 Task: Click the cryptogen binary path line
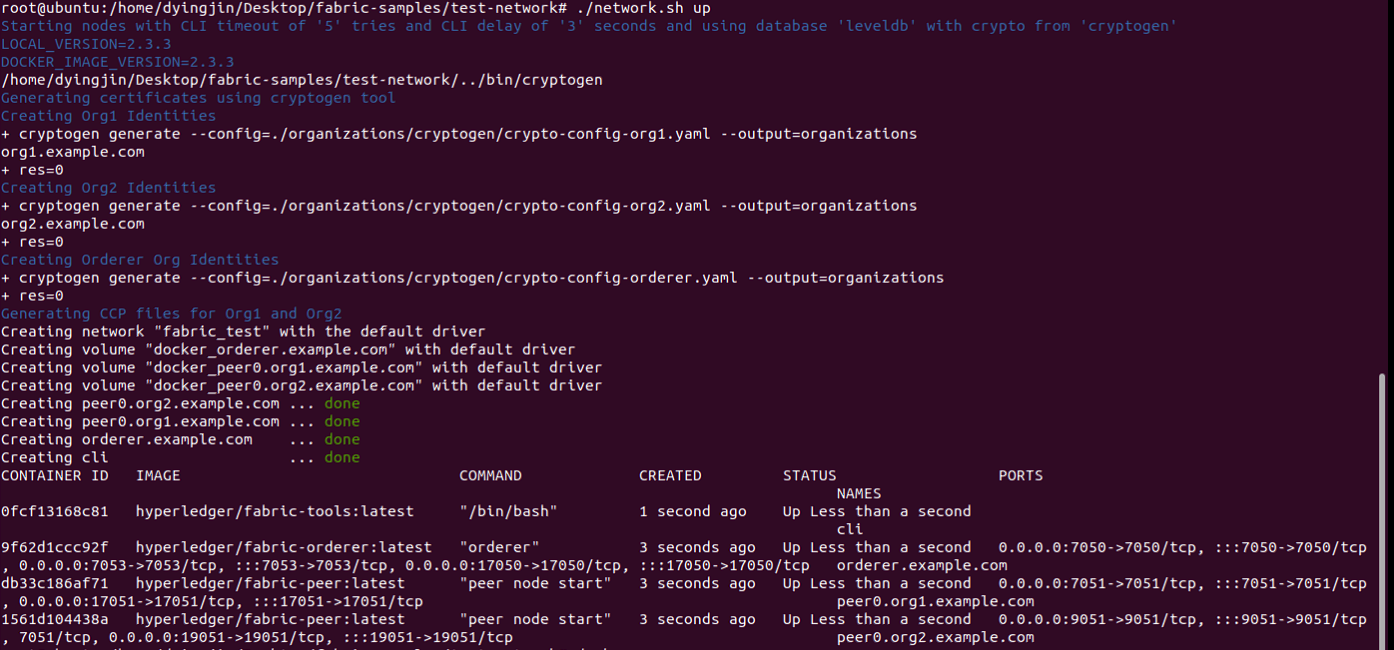click(302, 80)
